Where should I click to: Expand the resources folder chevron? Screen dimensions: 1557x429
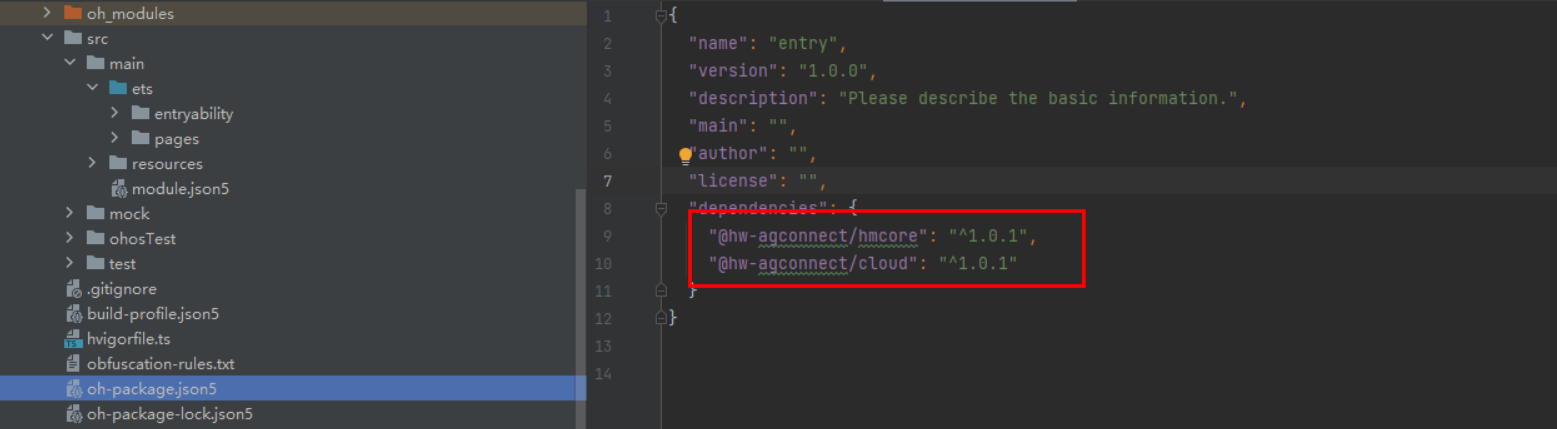[92, 163]
